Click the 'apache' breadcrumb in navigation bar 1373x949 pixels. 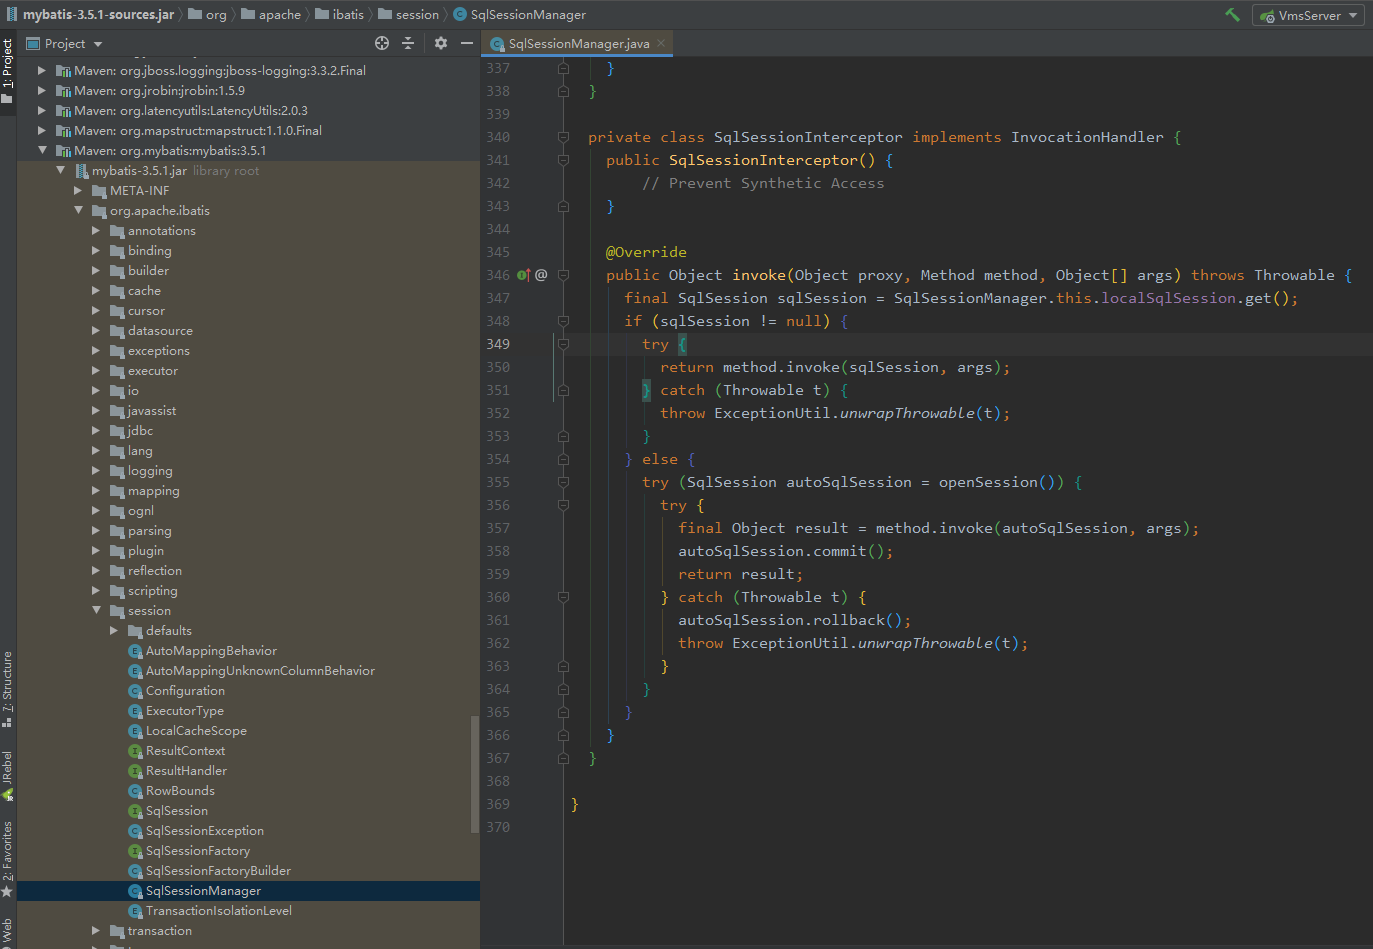point(270,15)
